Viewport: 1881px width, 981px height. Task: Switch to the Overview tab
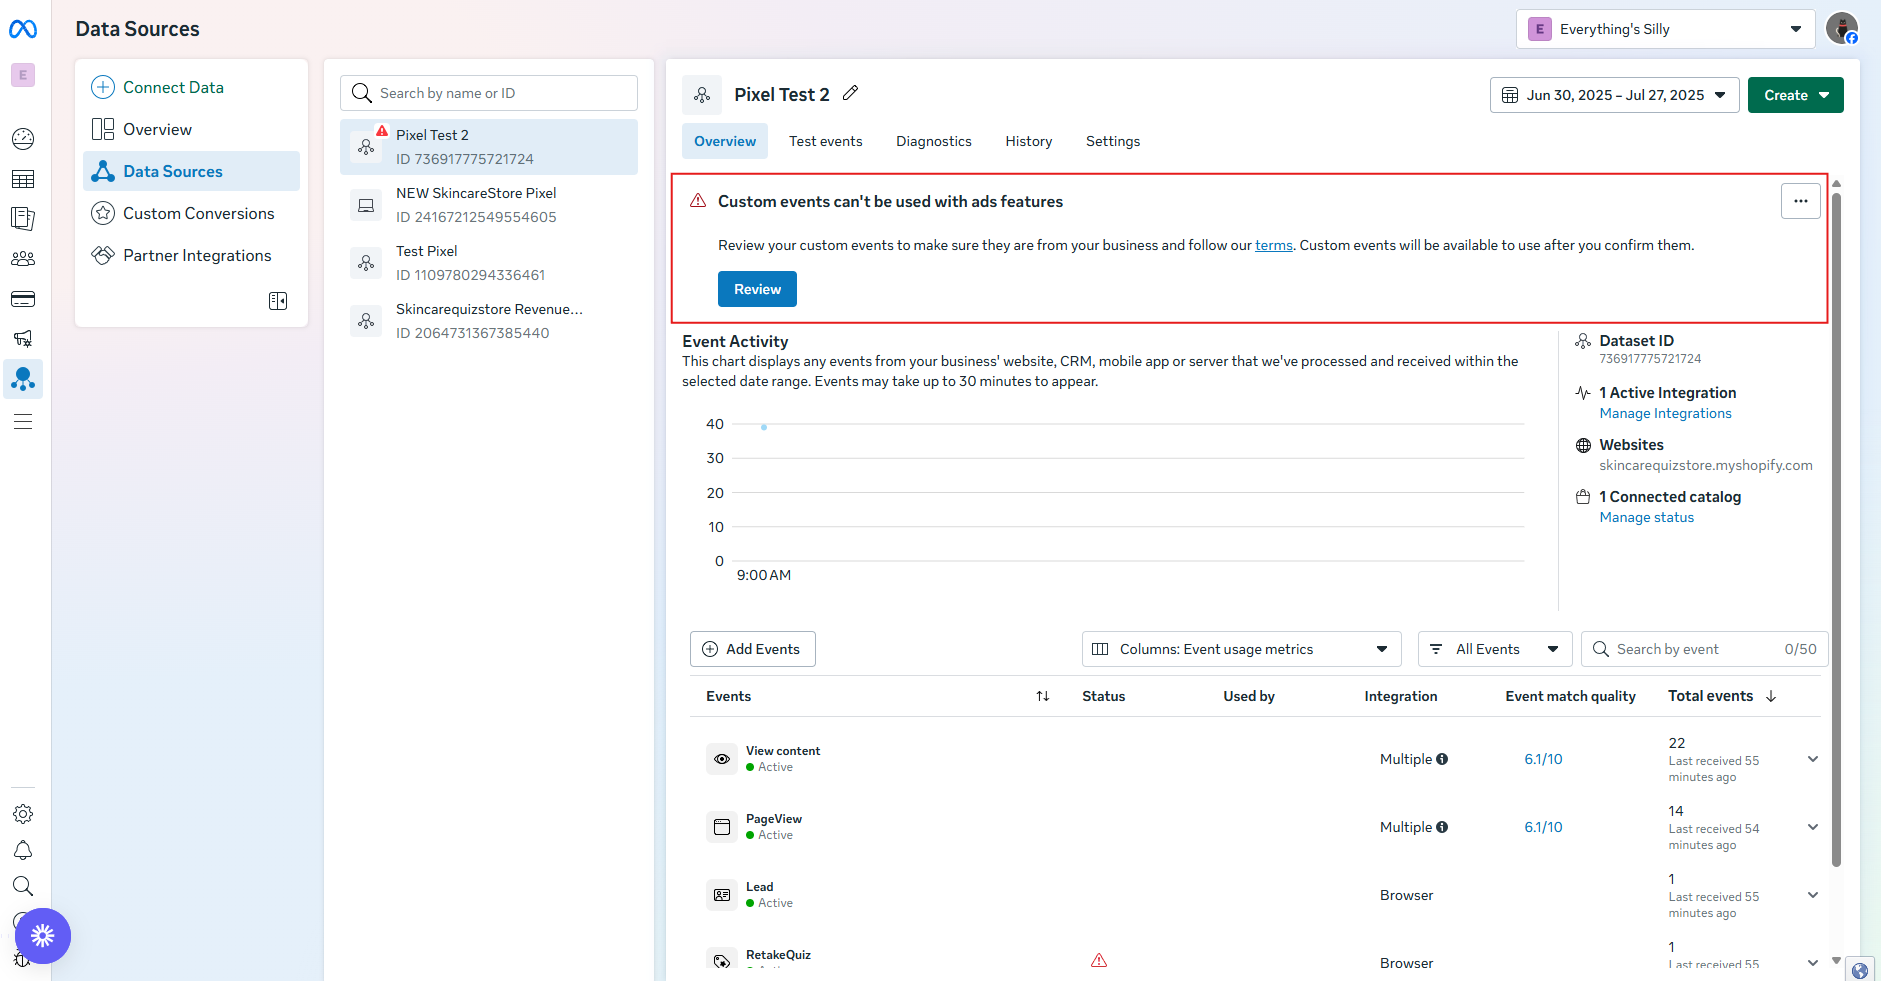pos(725,141)
